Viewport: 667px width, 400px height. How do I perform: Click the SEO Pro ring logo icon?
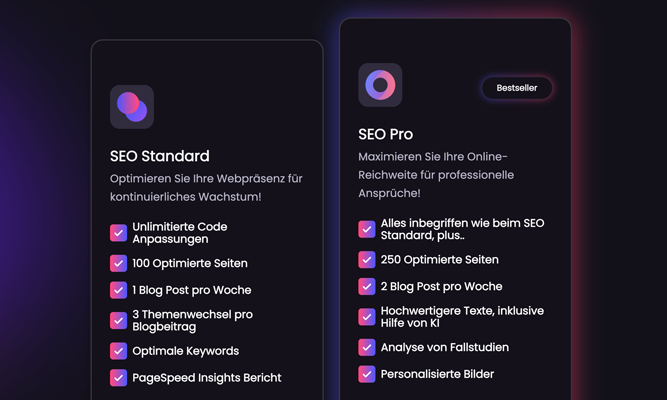380,85
